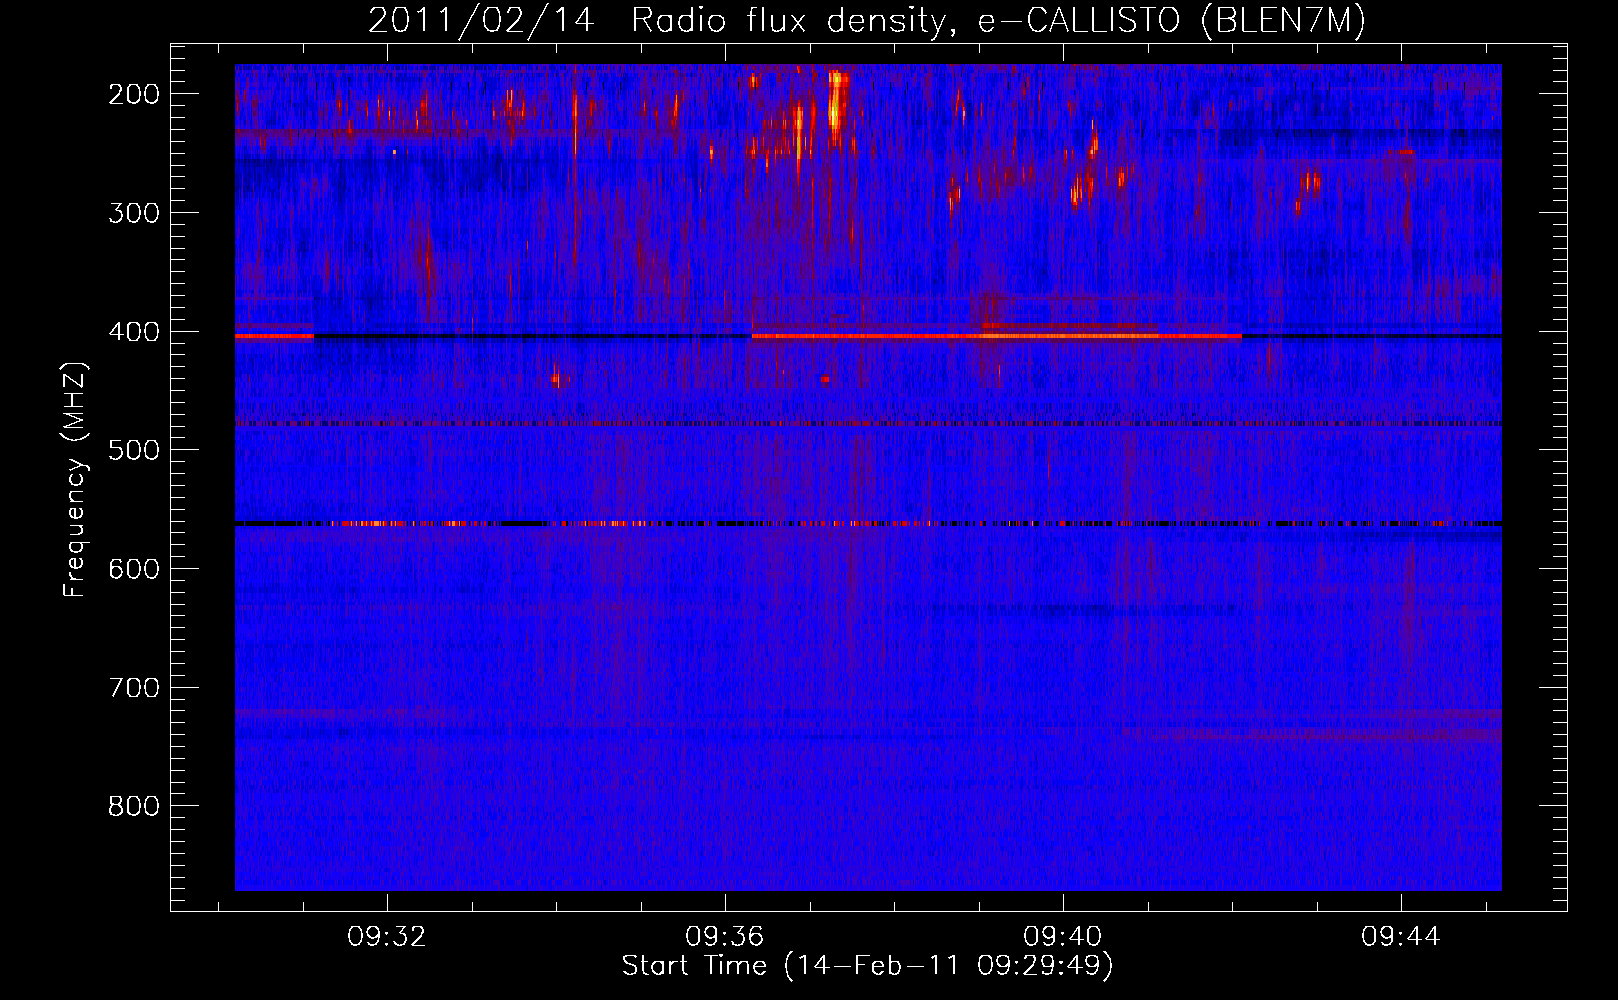Screen dimensions: 1618x1000
Task: Click the 'Frequency (MHZ)' axis label
Action: 75,480
